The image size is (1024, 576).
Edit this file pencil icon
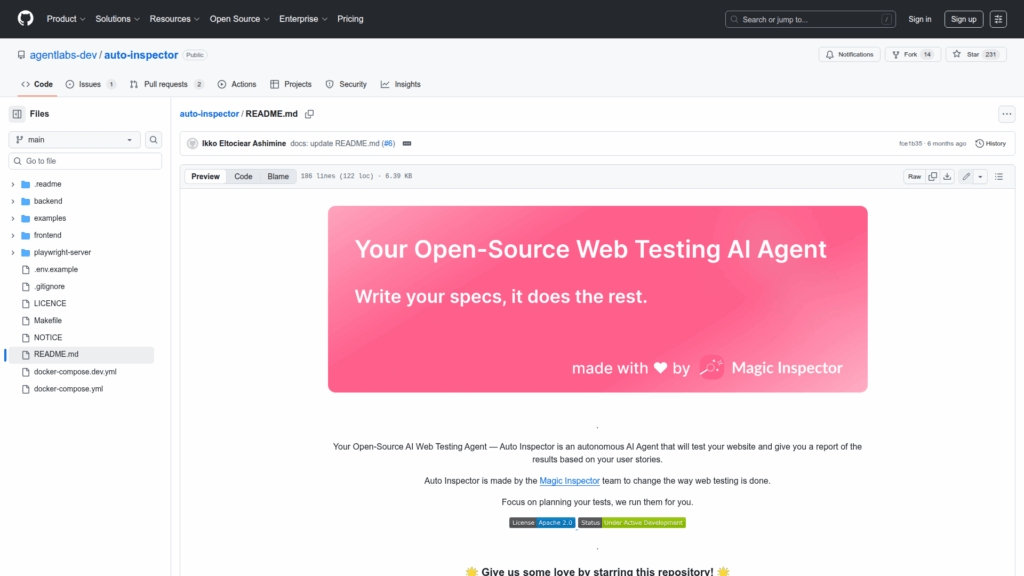(x=966, y=176)
